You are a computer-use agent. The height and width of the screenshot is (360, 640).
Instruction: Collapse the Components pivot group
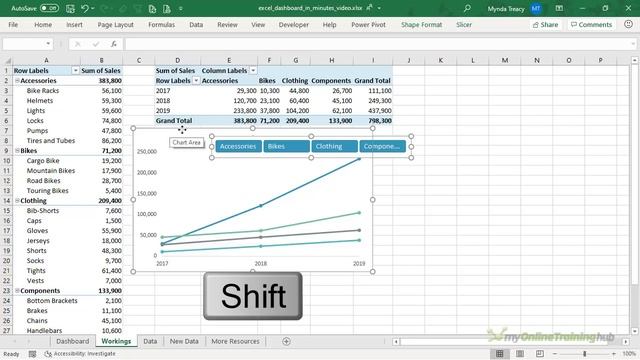(x=17, y=291)
